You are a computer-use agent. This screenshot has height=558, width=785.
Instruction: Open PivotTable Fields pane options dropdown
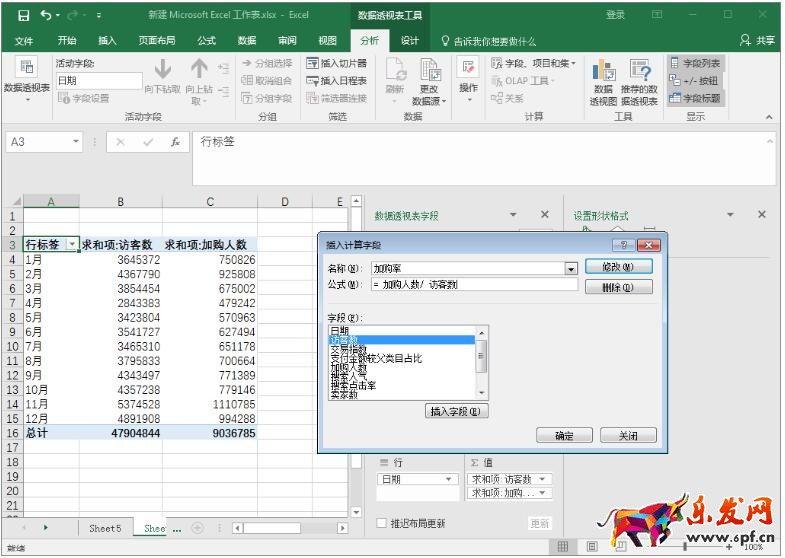[x=513, y=215]
